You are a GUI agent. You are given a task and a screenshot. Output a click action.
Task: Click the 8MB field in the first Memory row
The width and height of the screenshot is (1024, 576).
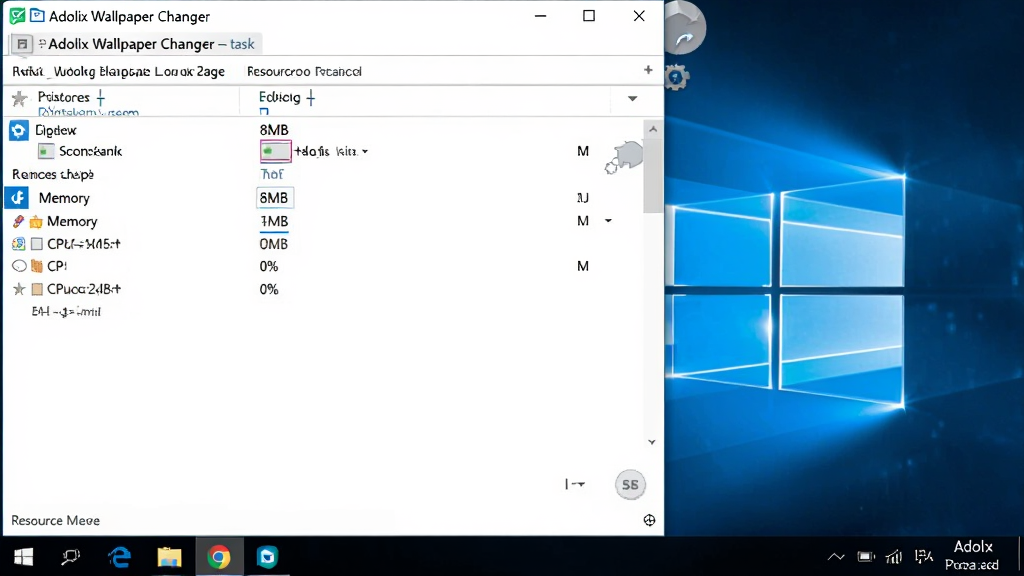click(274, 198)
